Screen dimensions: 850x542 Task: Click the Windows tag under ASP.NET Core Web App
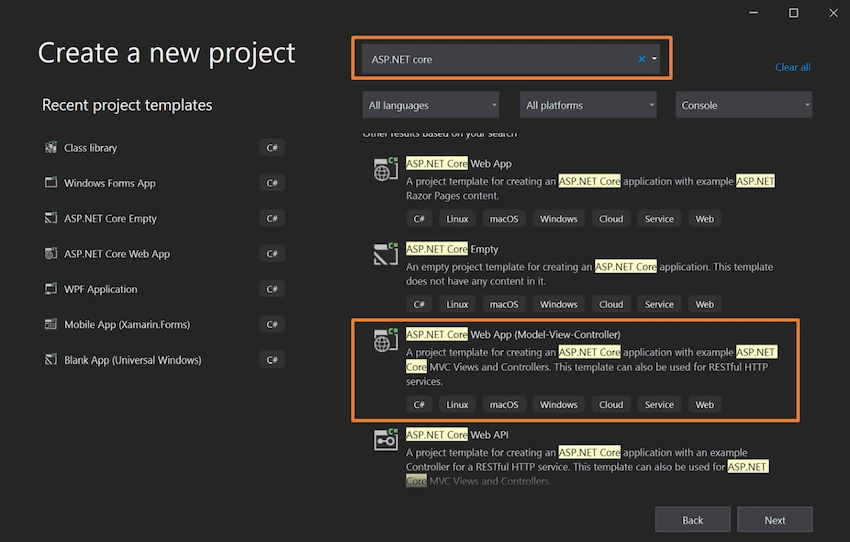tap(558, 219)
